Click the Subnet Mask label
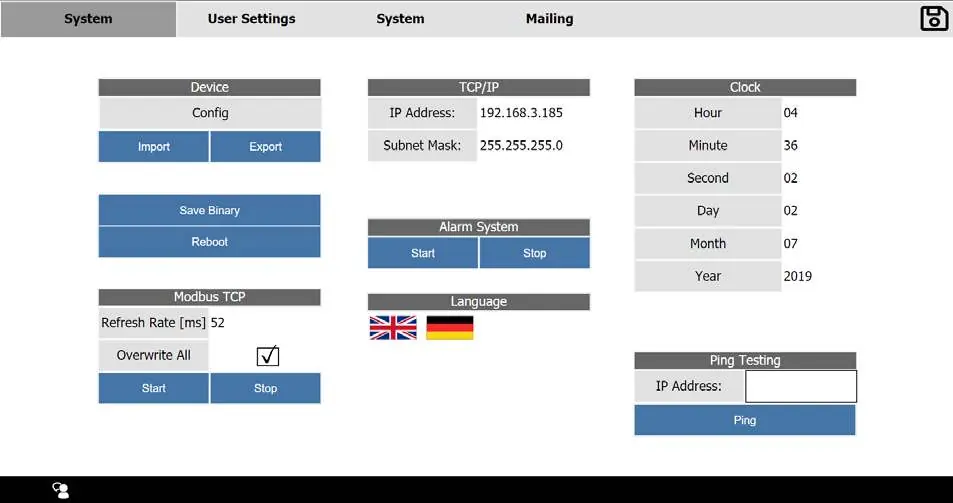Screen dimensions: 953x503 (422, 146)
